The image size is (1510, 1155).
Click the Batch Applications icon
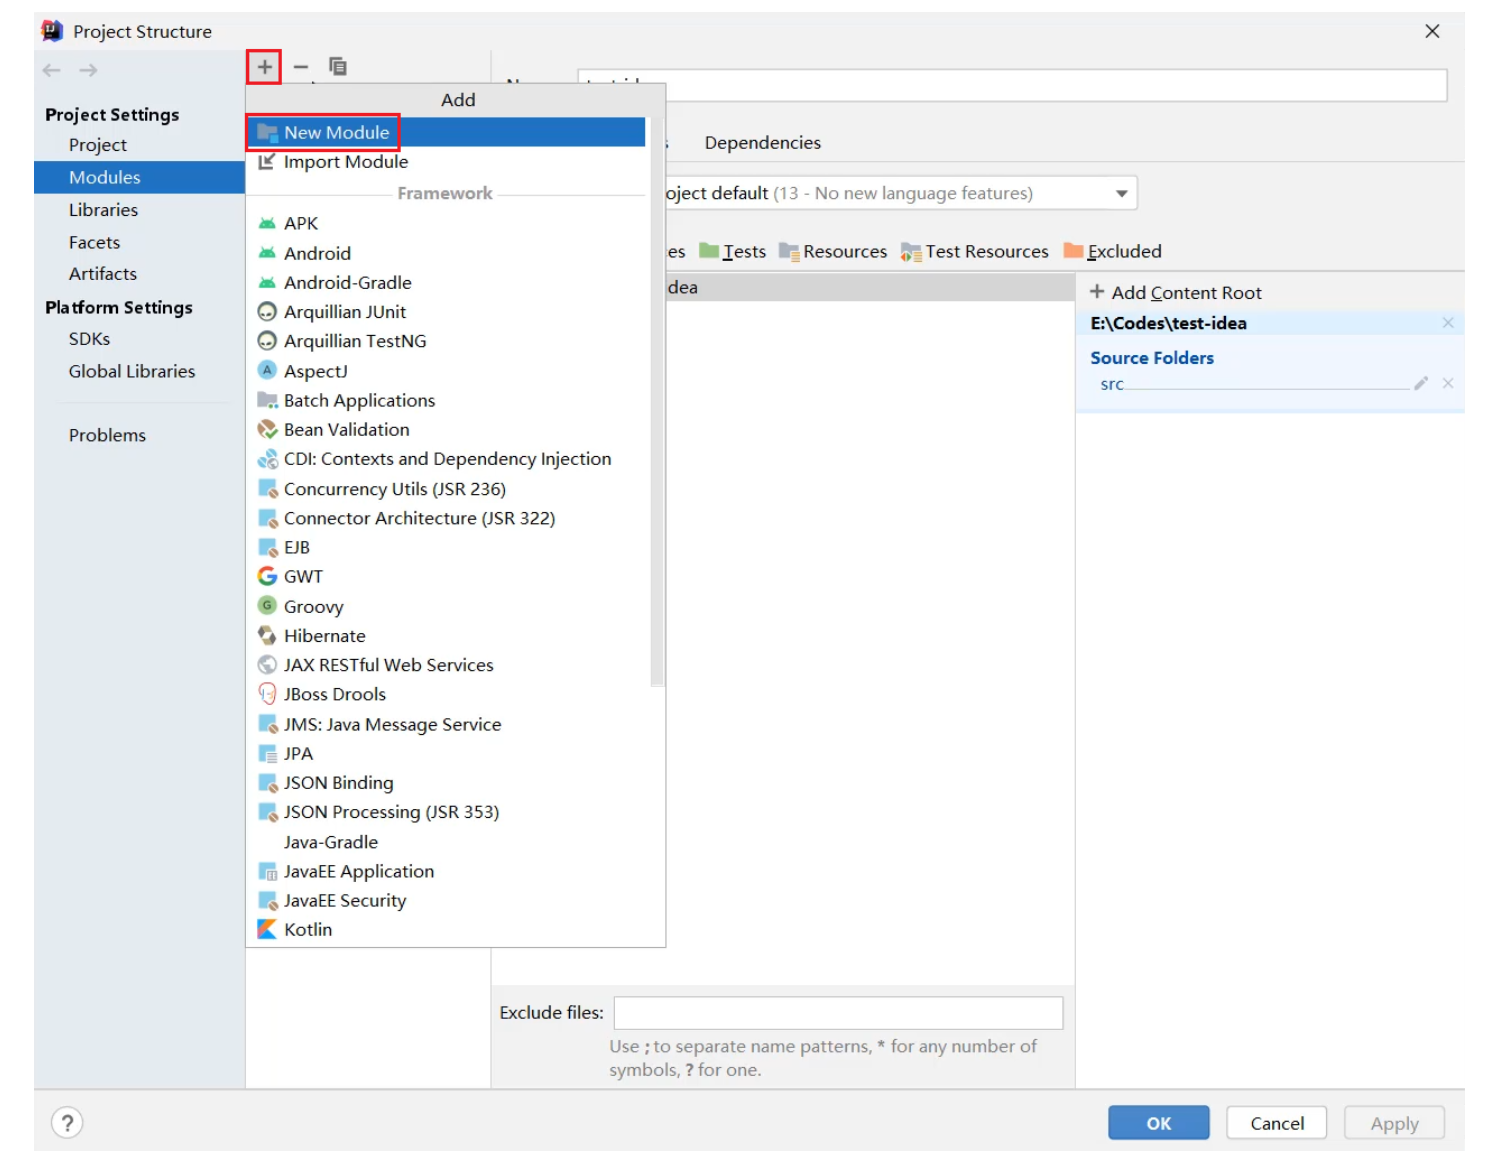tap(267, 400)
